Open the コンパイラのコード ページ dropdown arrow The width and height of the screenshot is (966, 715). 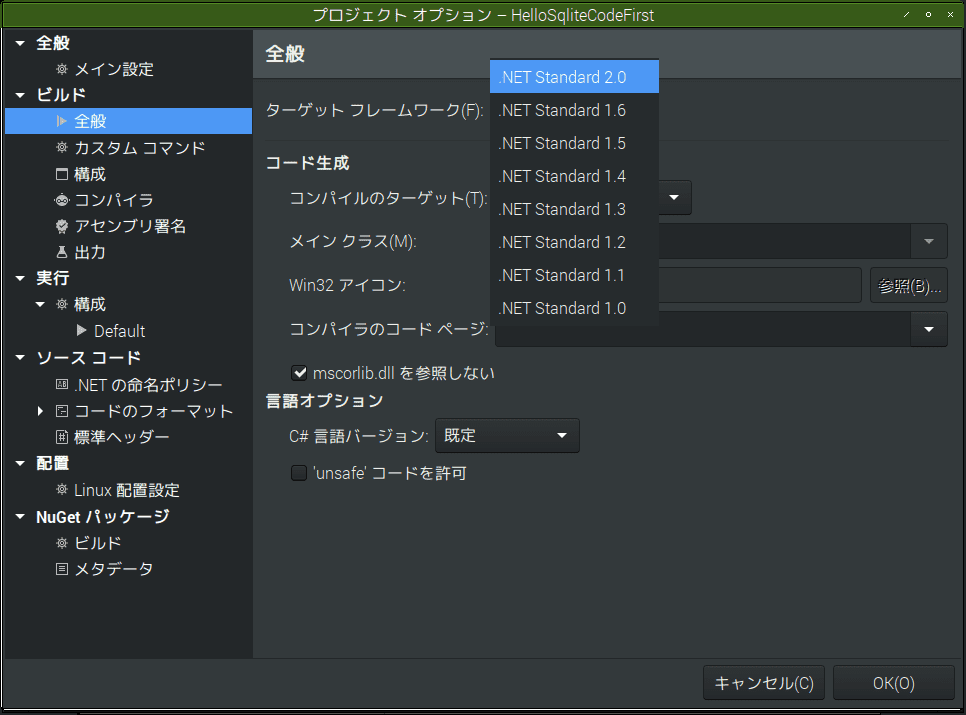point(929,329)
